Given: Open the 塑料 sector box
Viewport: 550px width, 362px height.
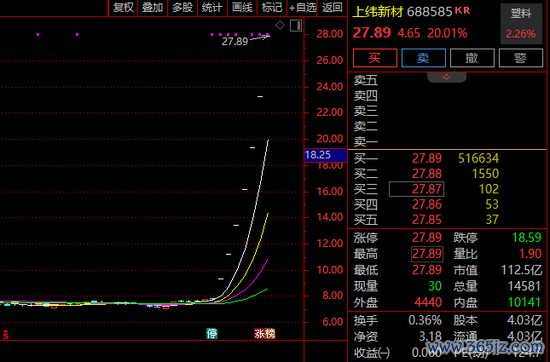Looking at the screenshot, I should 521,24.
